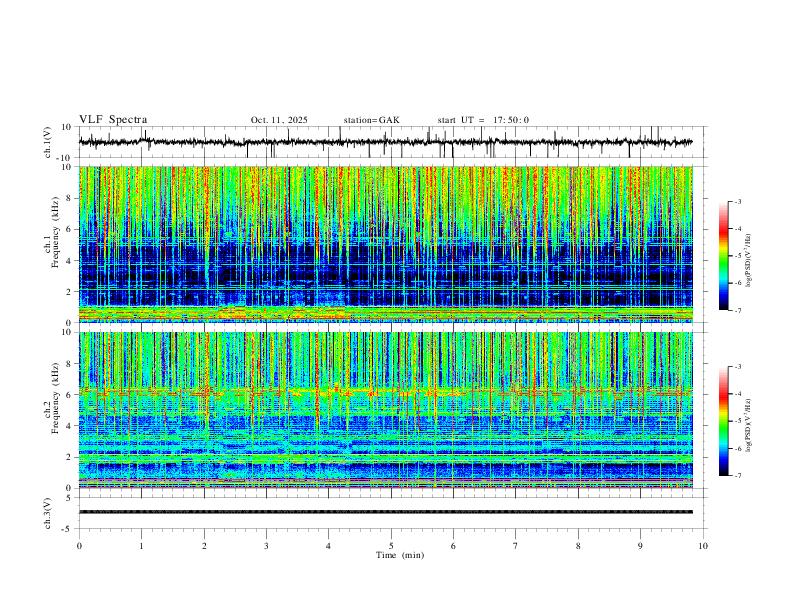792x612 pixels.
Task: Click the '6' kHz tick of ch.2 spectrogram
Action: (x=70, y=395)
